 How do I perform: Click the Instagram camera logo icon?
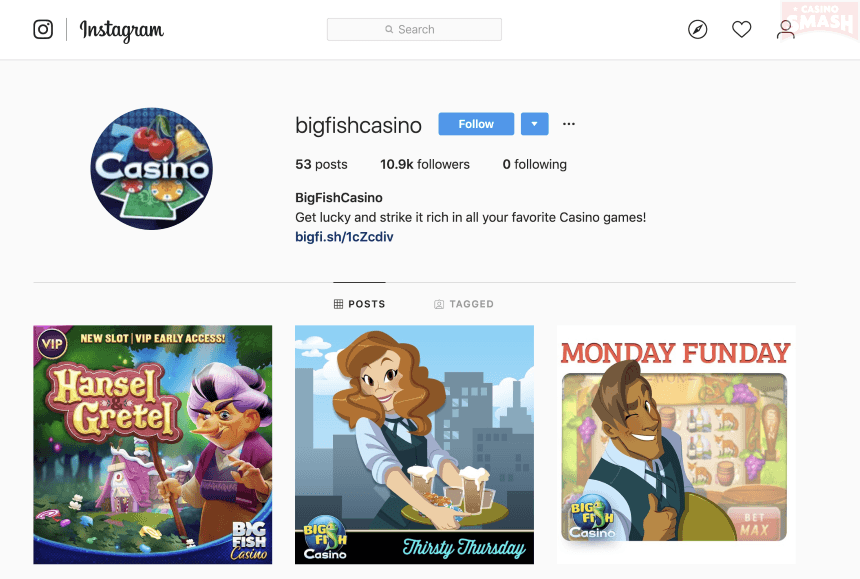point(43,29)
